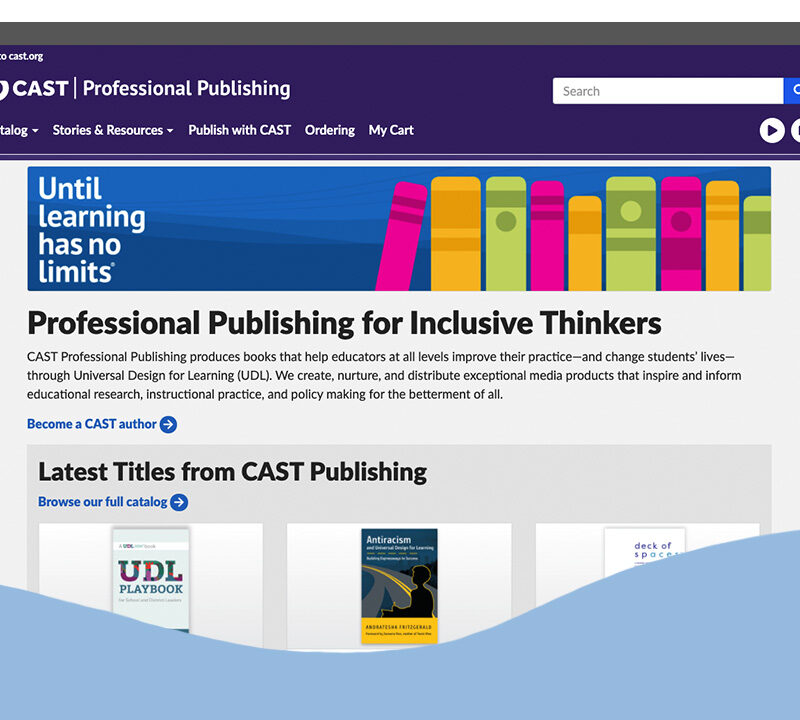Click the Latest Titles from CAST Publishing heading

[x=233, y=471]
